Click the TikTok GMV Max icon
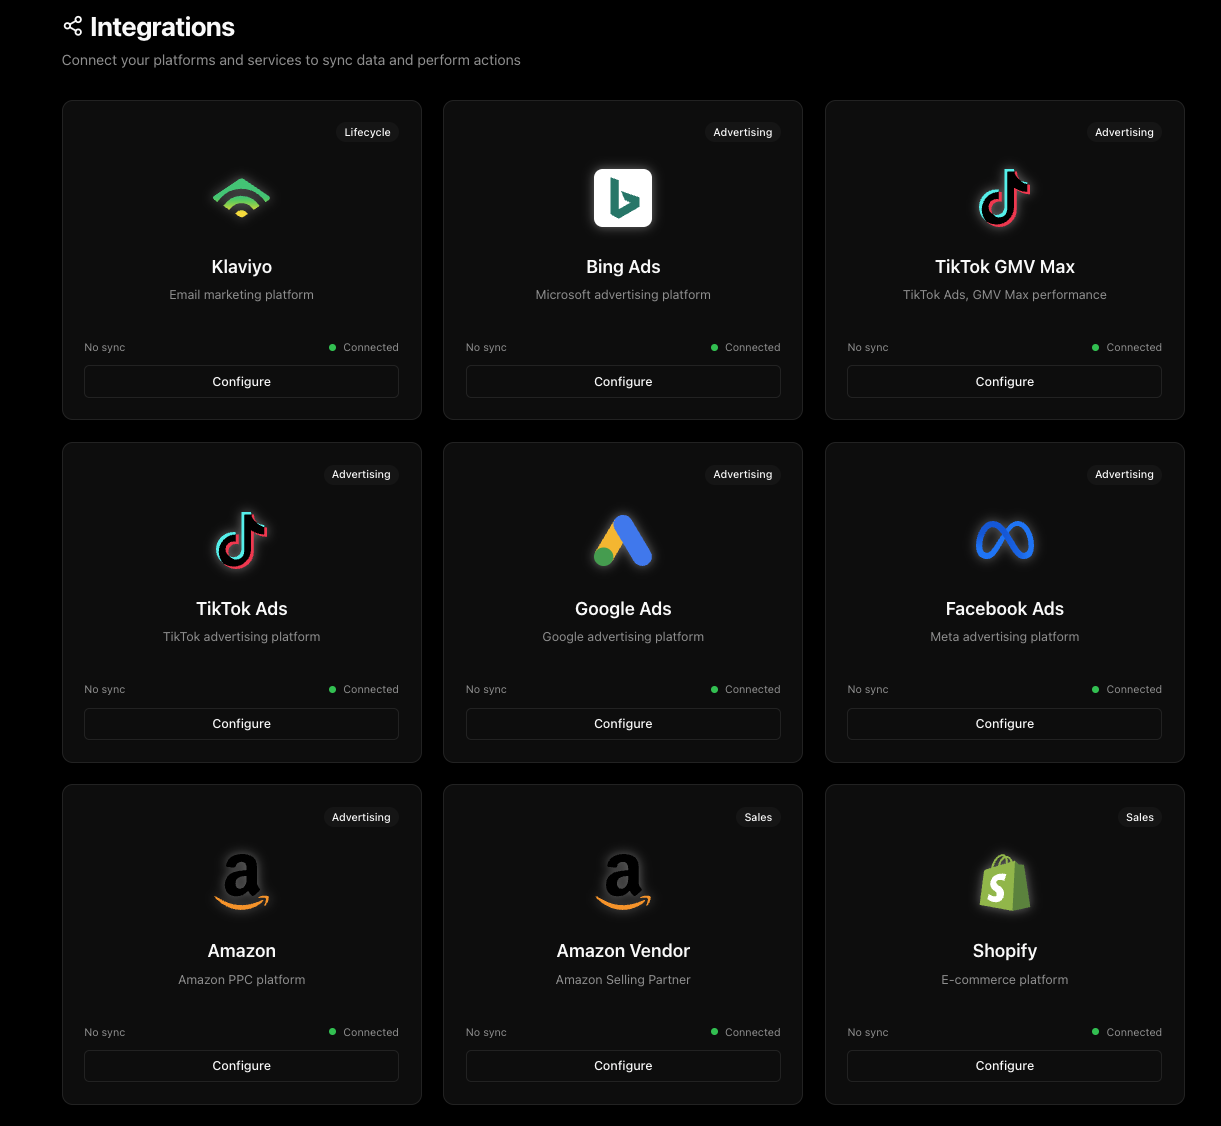Image resolution: width=1221 pixels, height=1126 pixels. (x=1004, y=198)
